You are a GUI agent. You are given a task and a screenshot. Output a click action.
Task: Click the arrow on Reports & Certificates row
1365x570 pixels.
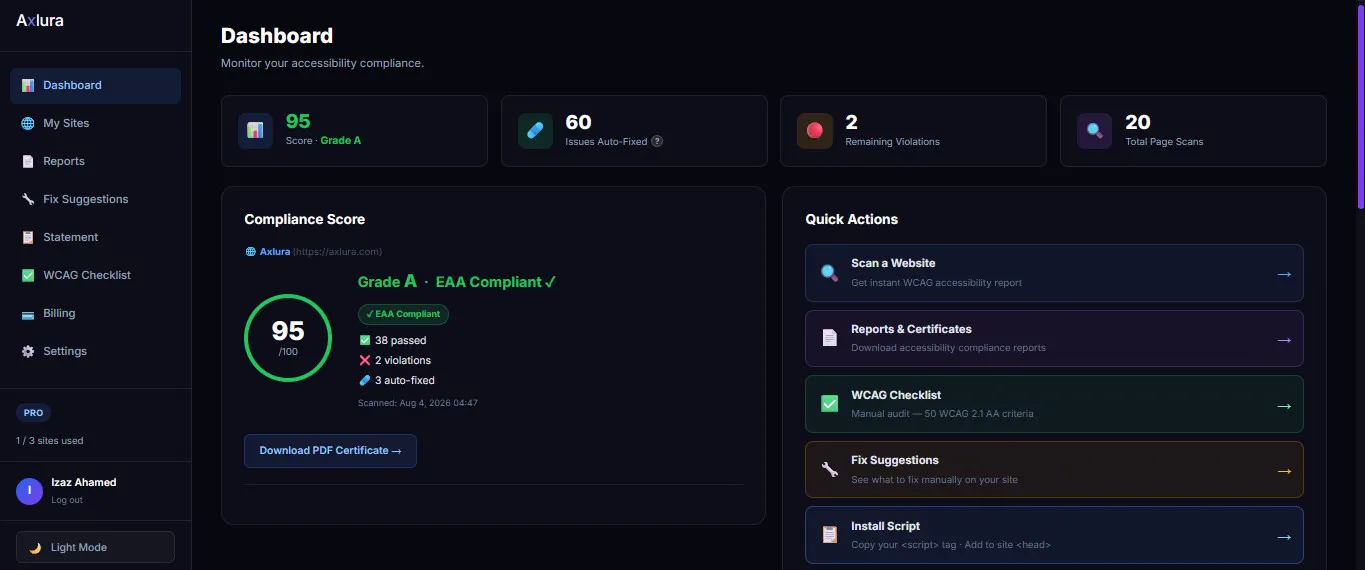tap(1284, 340)
